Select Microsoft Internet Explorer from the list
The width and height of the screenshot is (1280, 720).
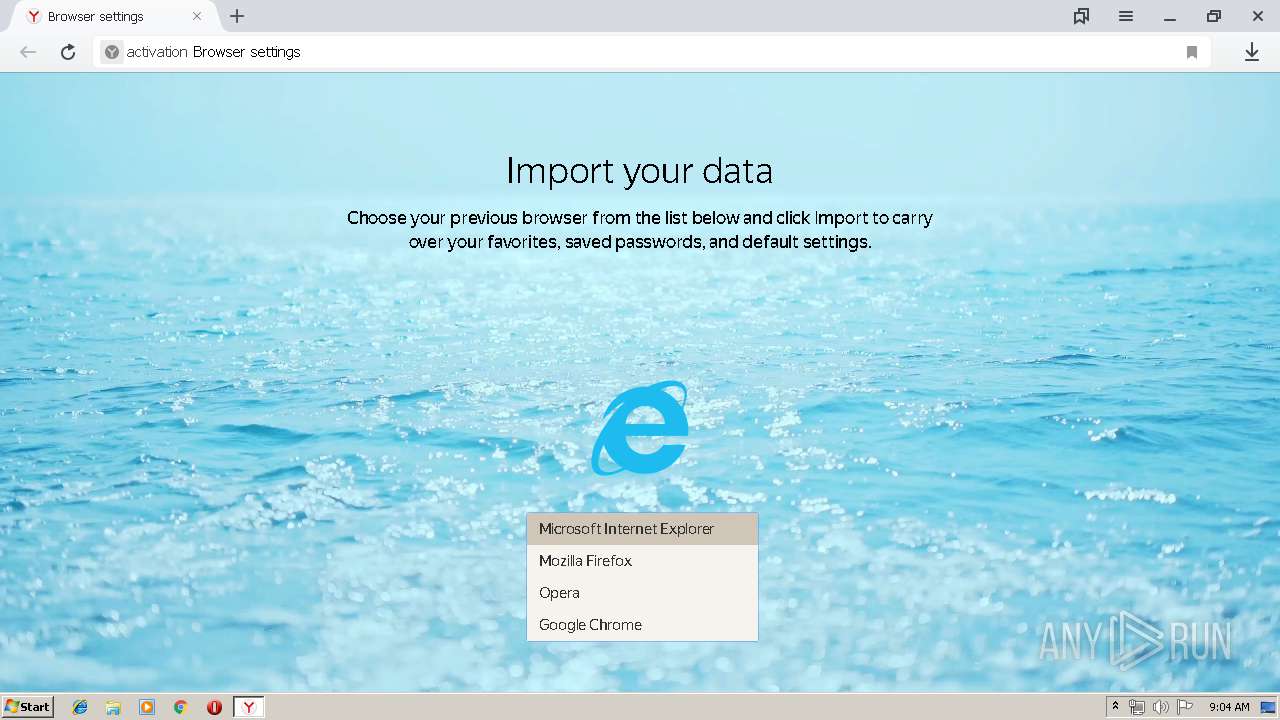[642, 529]
